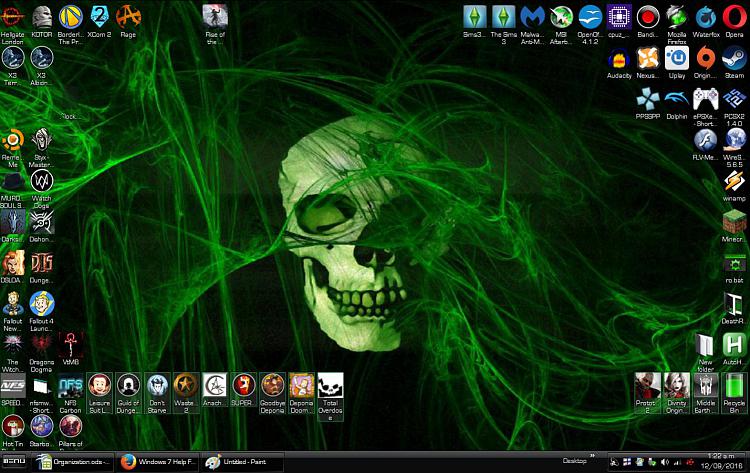This screenshot has width=750, height=473.
Task: Open the Minecraft desktop icon
Action: 734,226
